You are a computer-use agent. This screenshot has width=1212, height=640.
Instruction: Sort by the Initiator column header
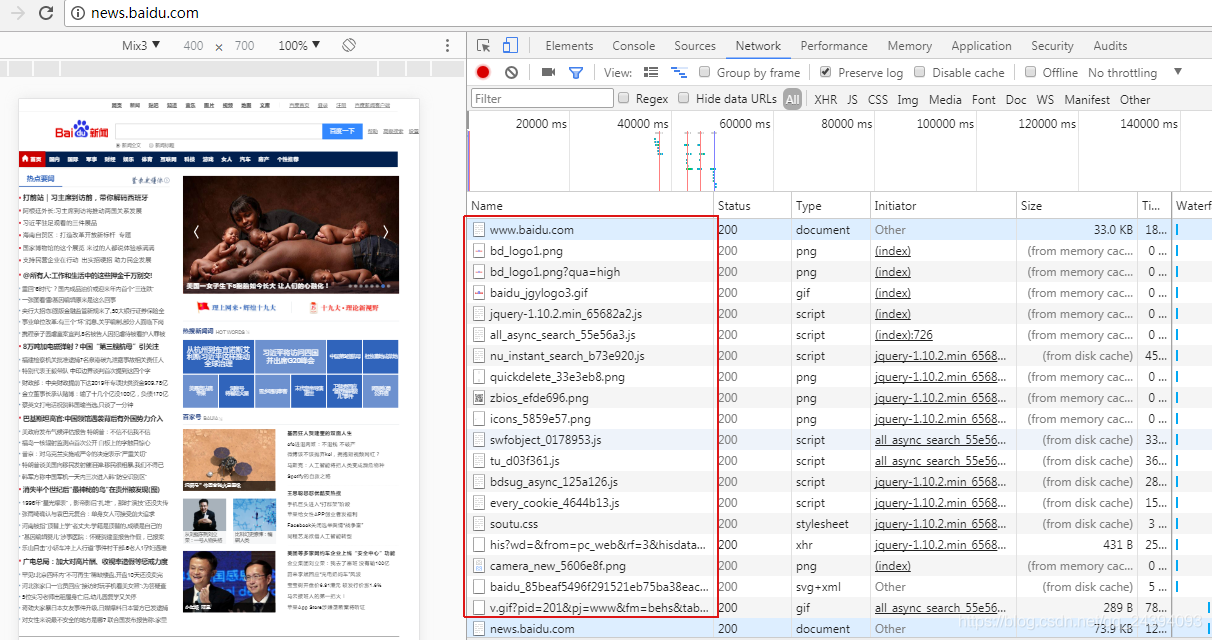pos(945,205)
